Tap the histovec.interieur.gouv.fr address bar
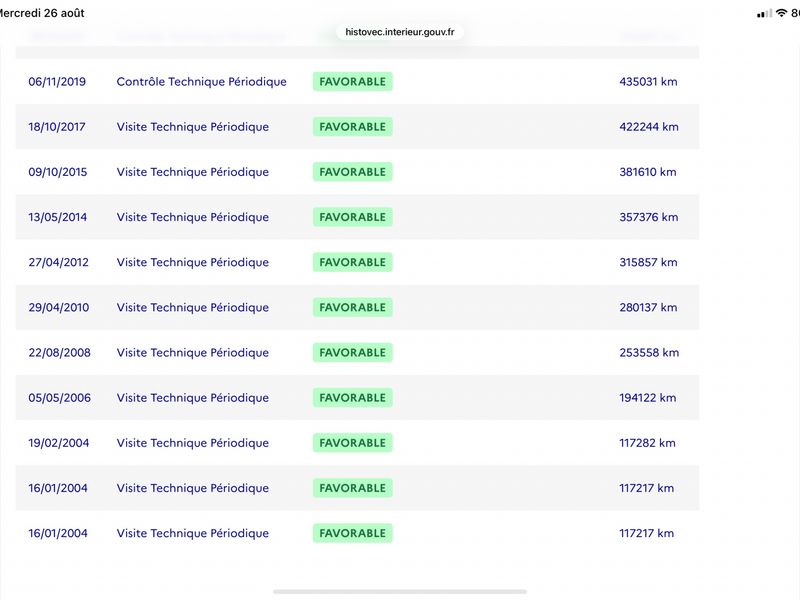Image resolution: width=800 pixels, height=600 pixels. [x=400, y=32]
